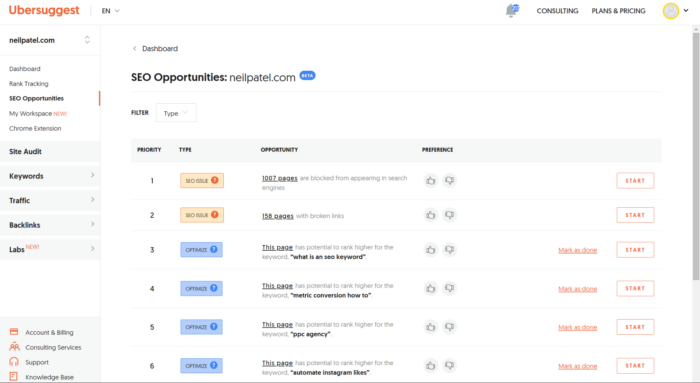Mark the "ppc agency" opportunity as done
Image resolution: width=700 pixels, height=383 pixels.
pos(577,327)
